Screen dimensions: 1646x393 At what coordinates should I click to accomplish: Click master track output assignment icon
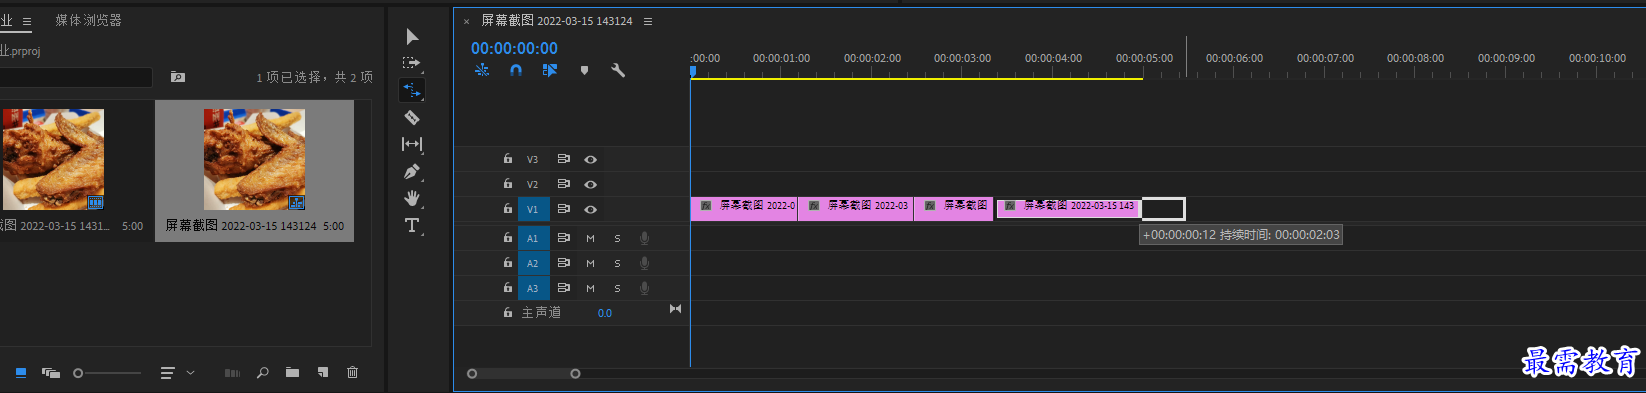(675, 309)
